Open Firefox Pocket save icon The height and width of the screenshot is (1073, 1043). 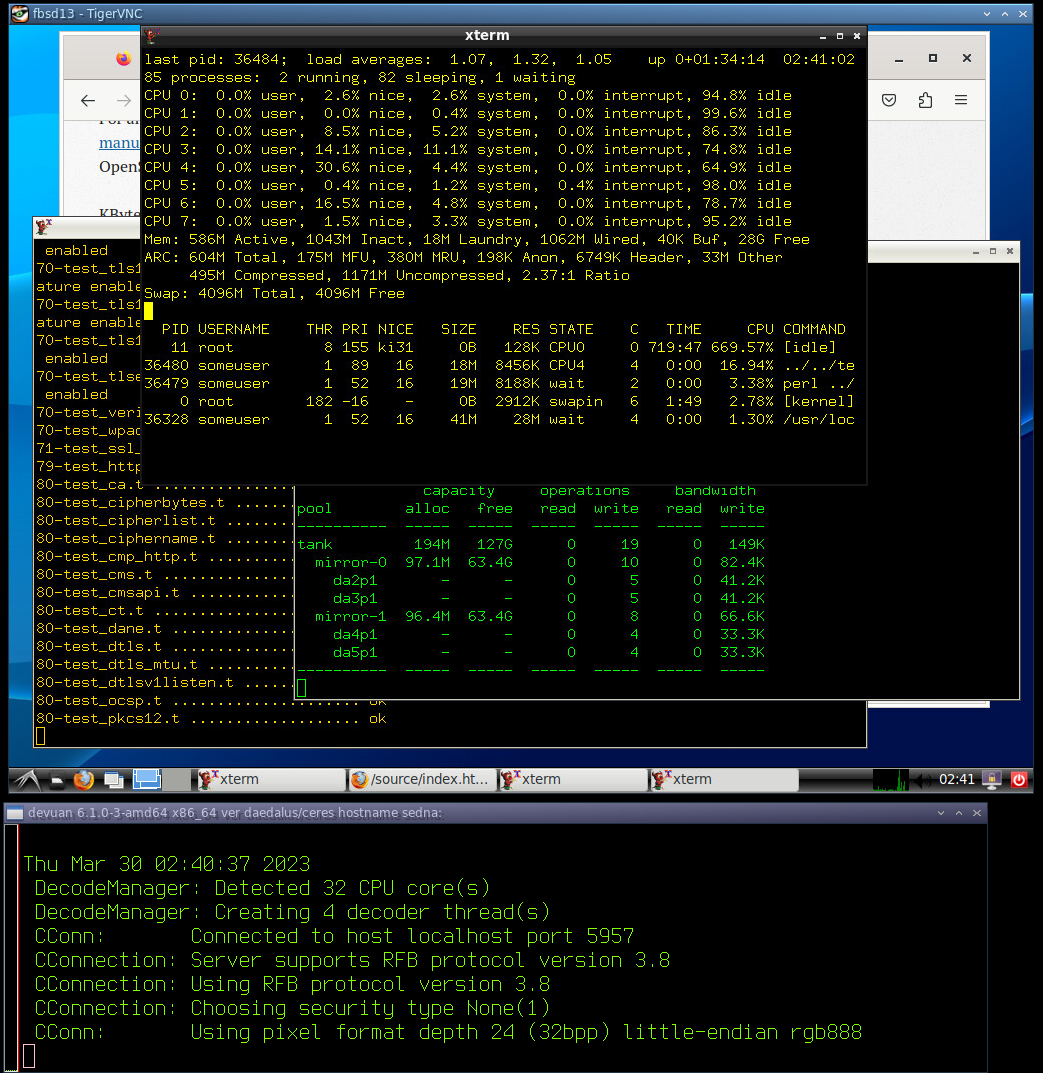pos(889,100)
